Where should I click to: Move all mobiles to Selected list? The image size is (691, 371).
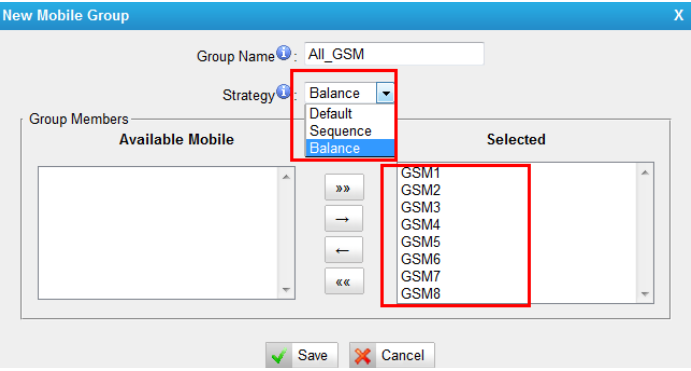pyautogui.click(x=344, y=188)
